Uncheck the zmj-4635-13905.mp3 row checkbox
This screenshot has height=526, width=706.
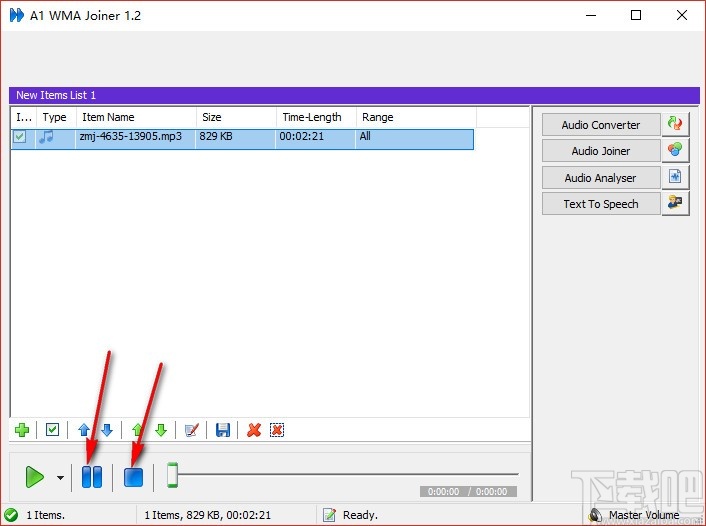(x=20, y=136)
